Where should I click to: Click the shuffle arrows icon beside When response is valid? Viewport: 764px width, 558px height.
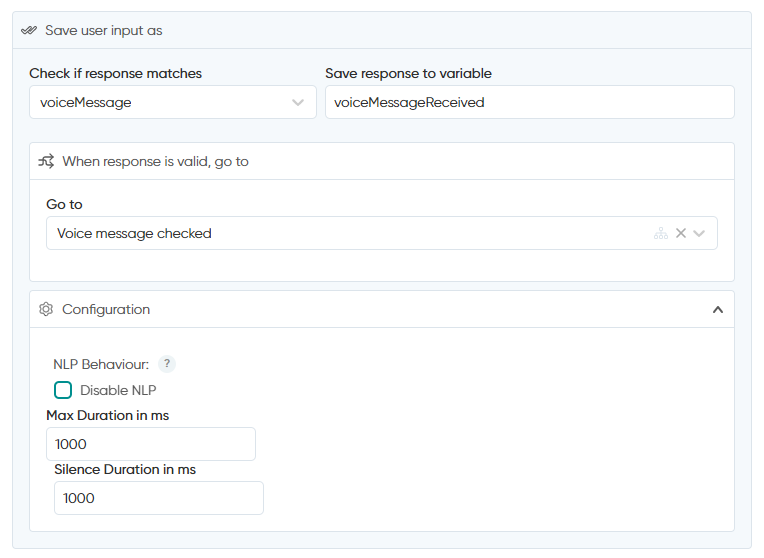click(x=46, y=161)
